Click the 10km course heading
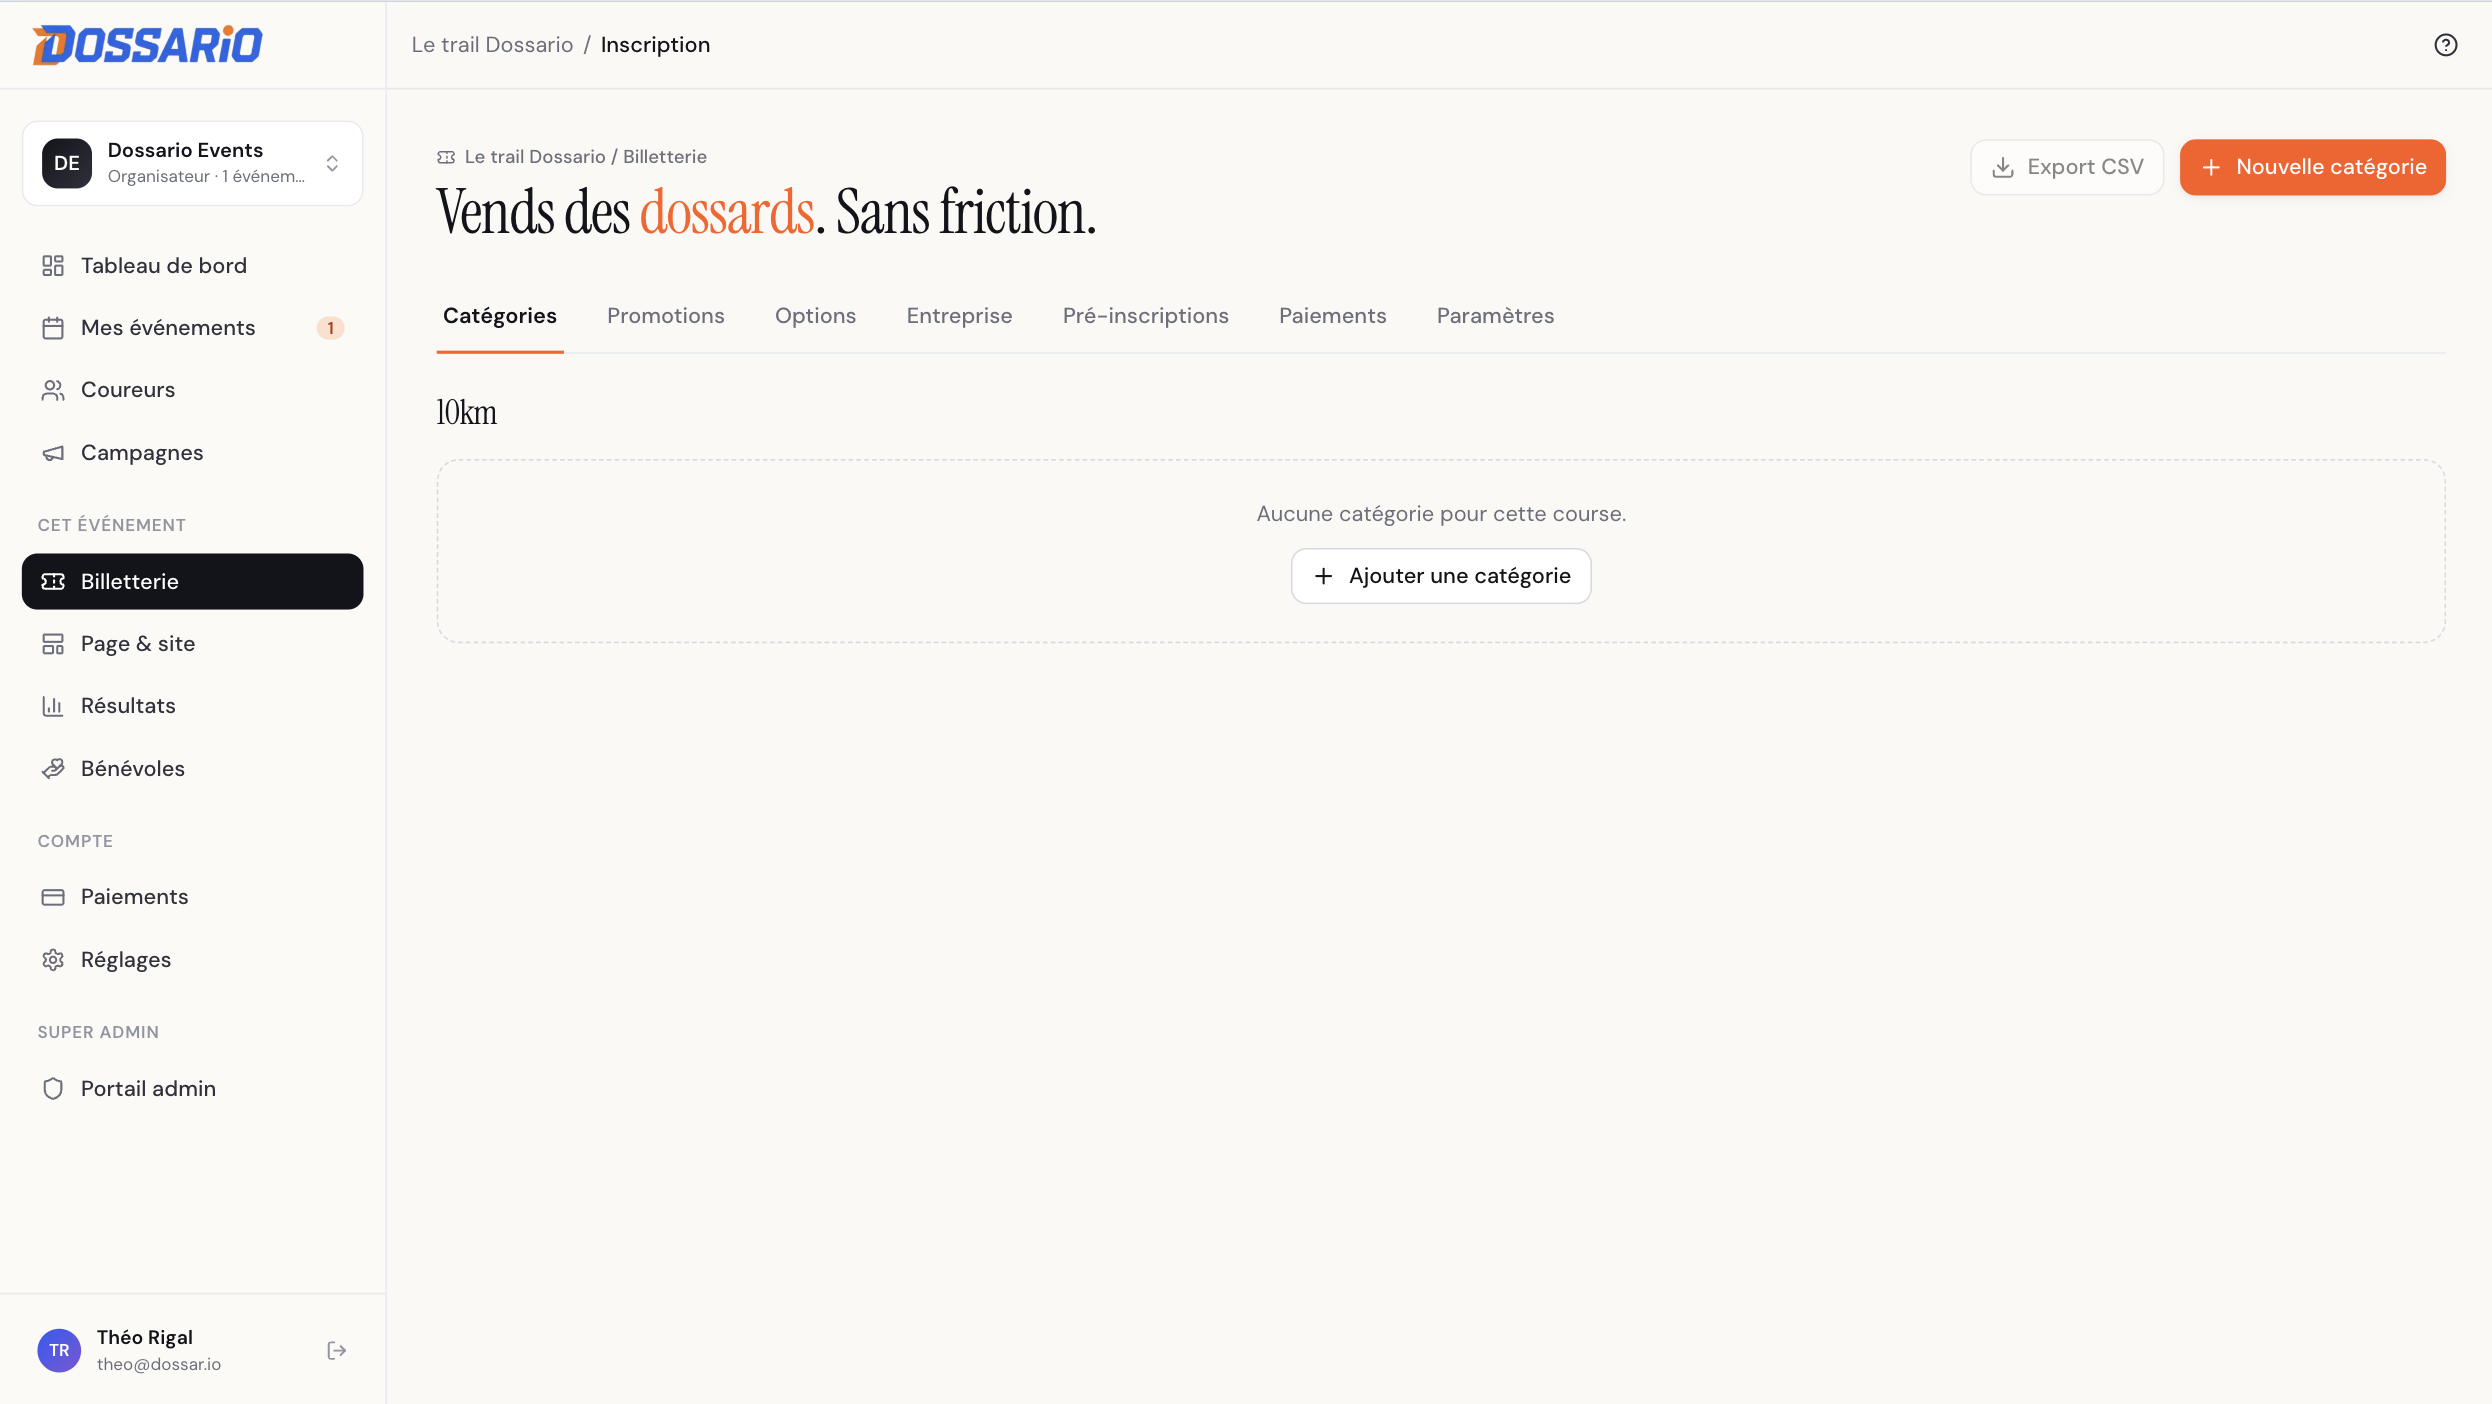 pyautogui.click(x=467, y=412)
